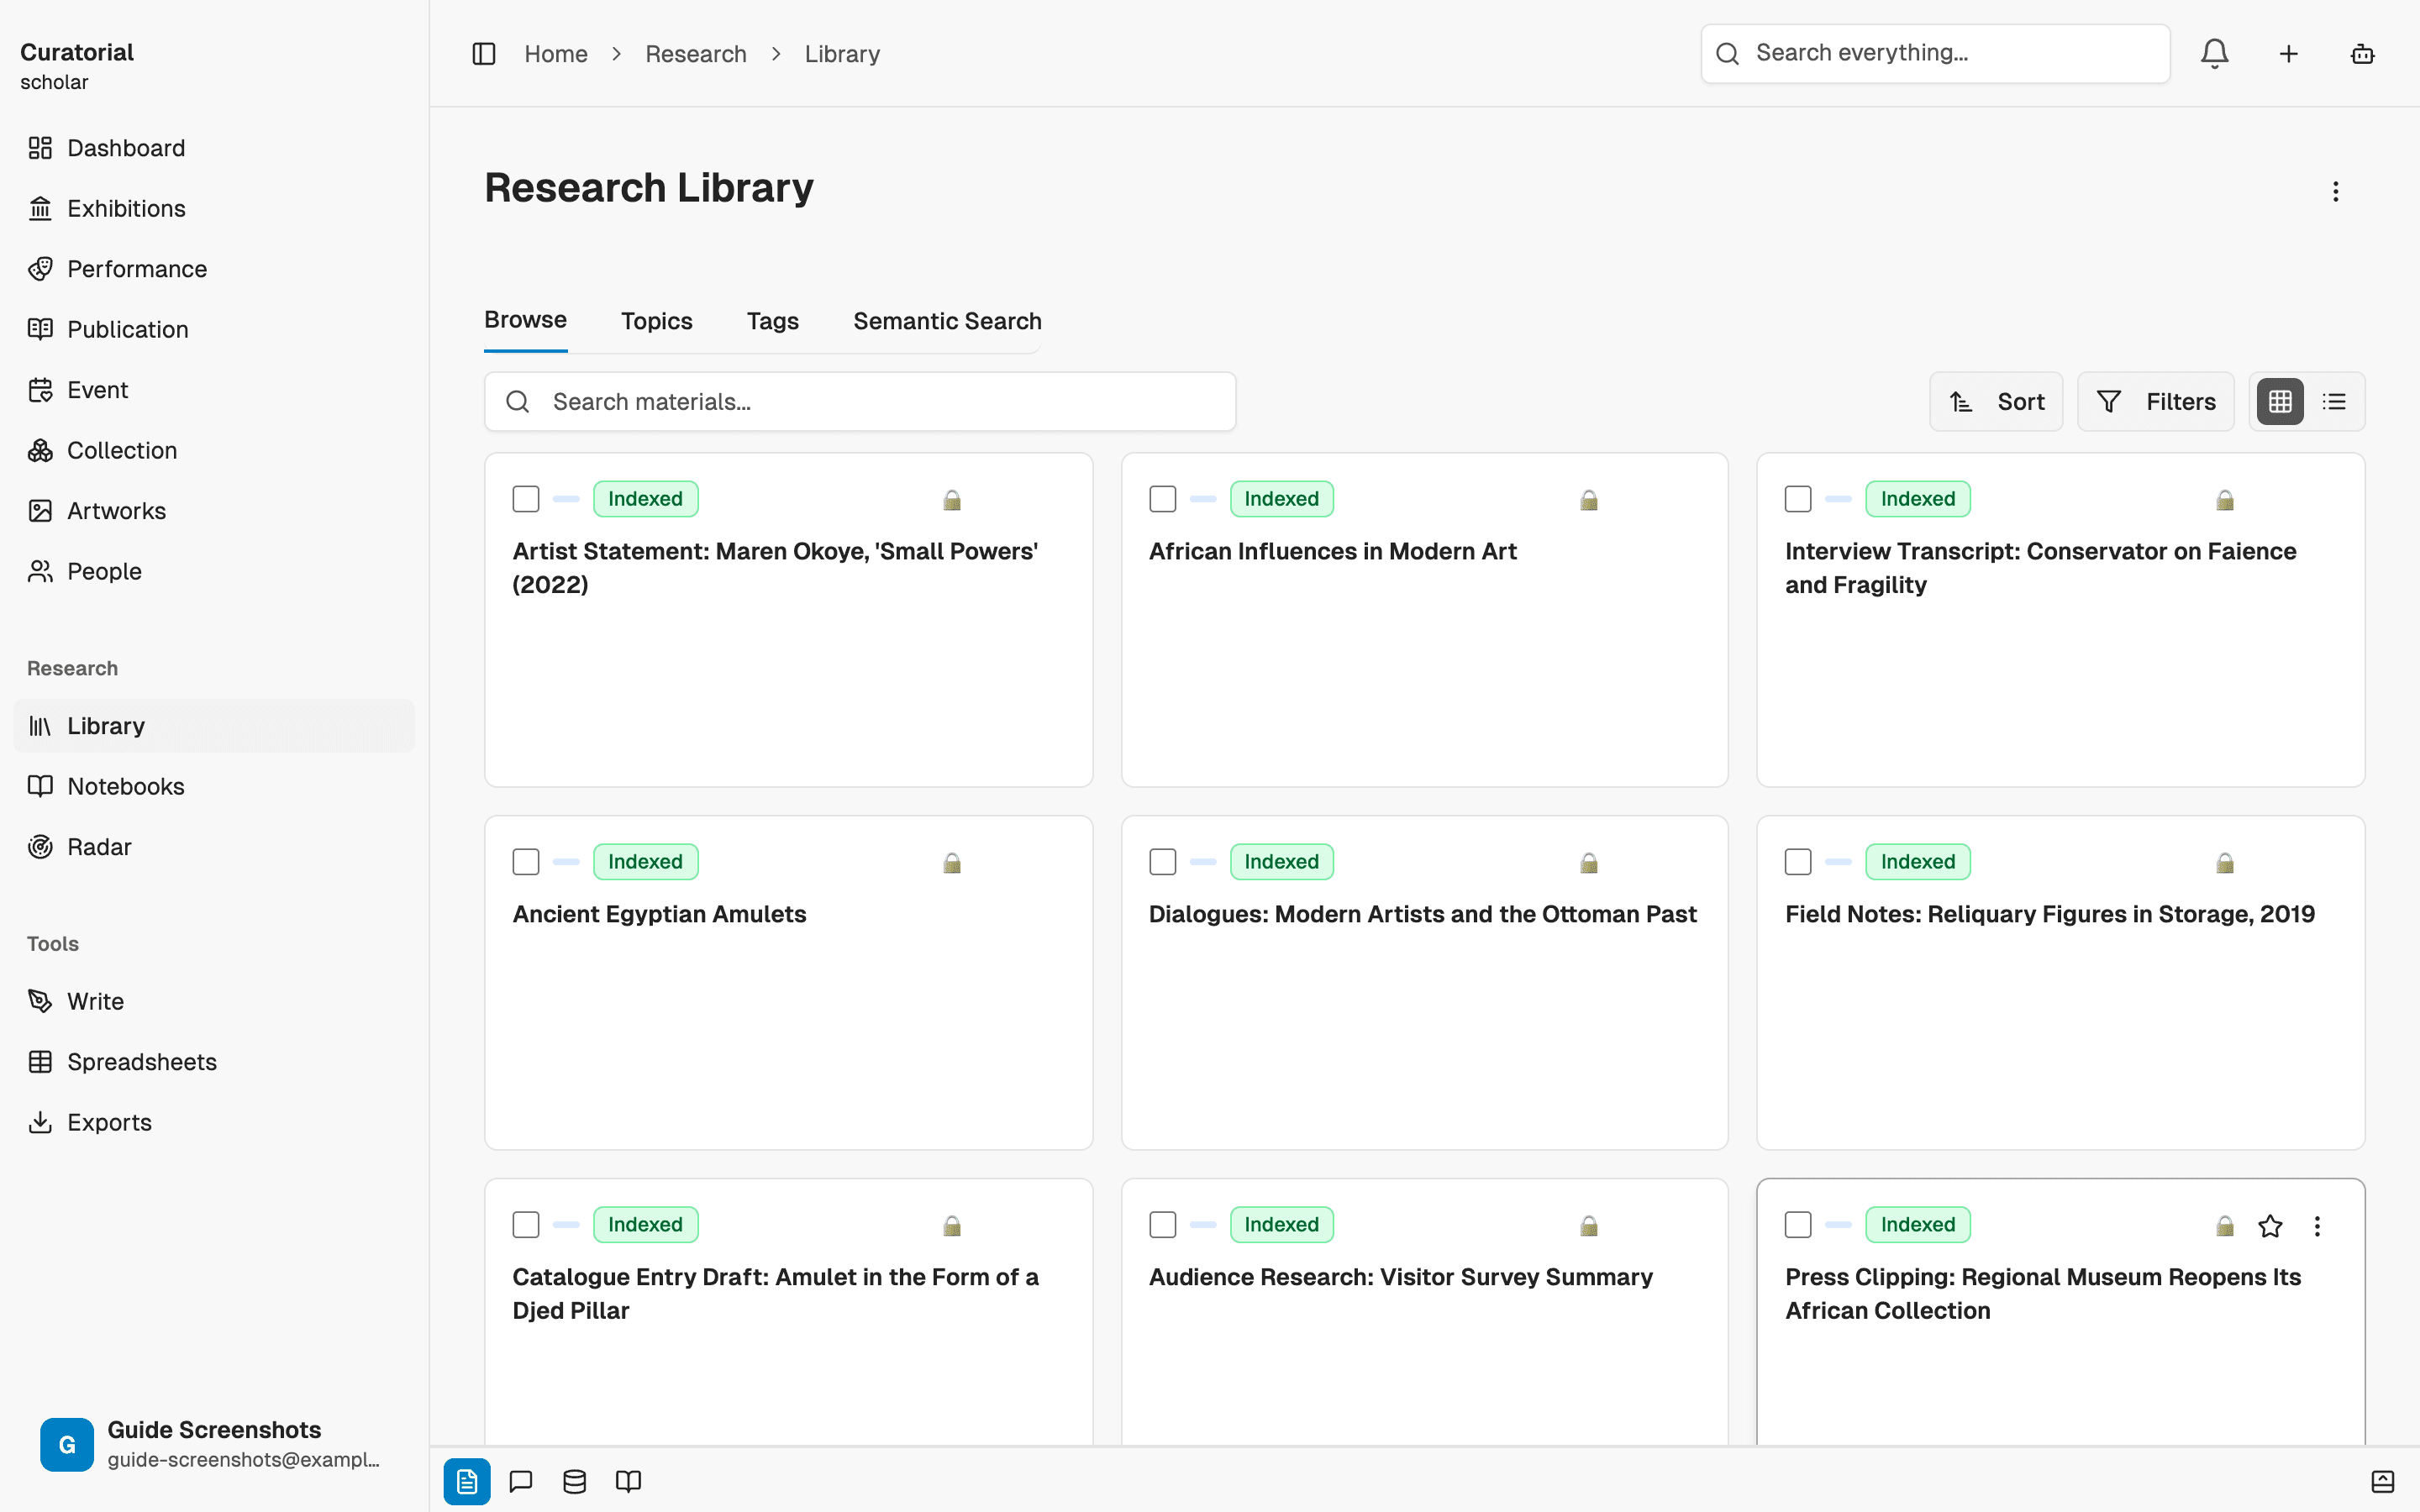Open Radar in Research section

[x=214, y=847]
